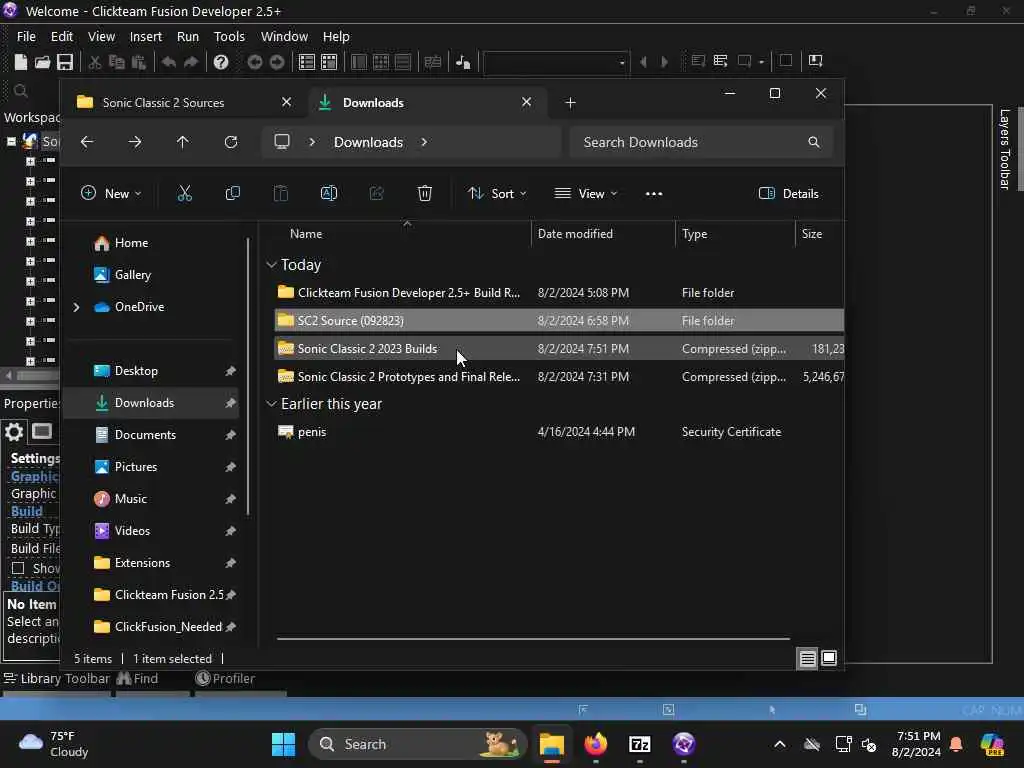Open Fusion toolbar frame combo box
1024x768 pixels.
(556, 62)
